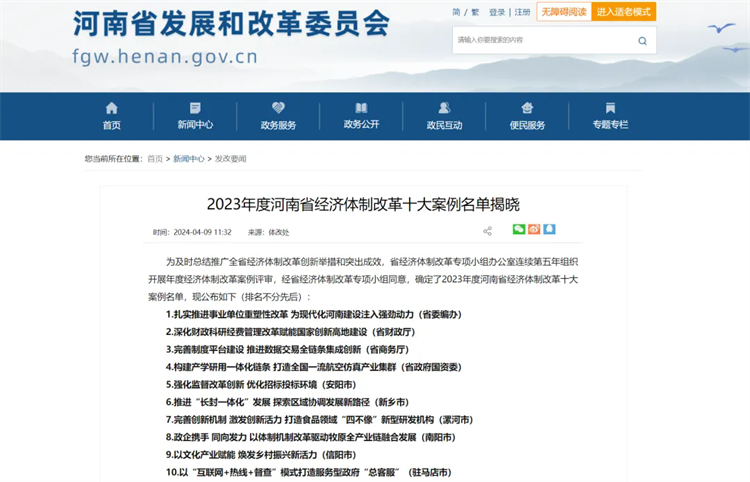Switch to simplified Chinese (简)
750x482 pixels.
tap(457, 12)
